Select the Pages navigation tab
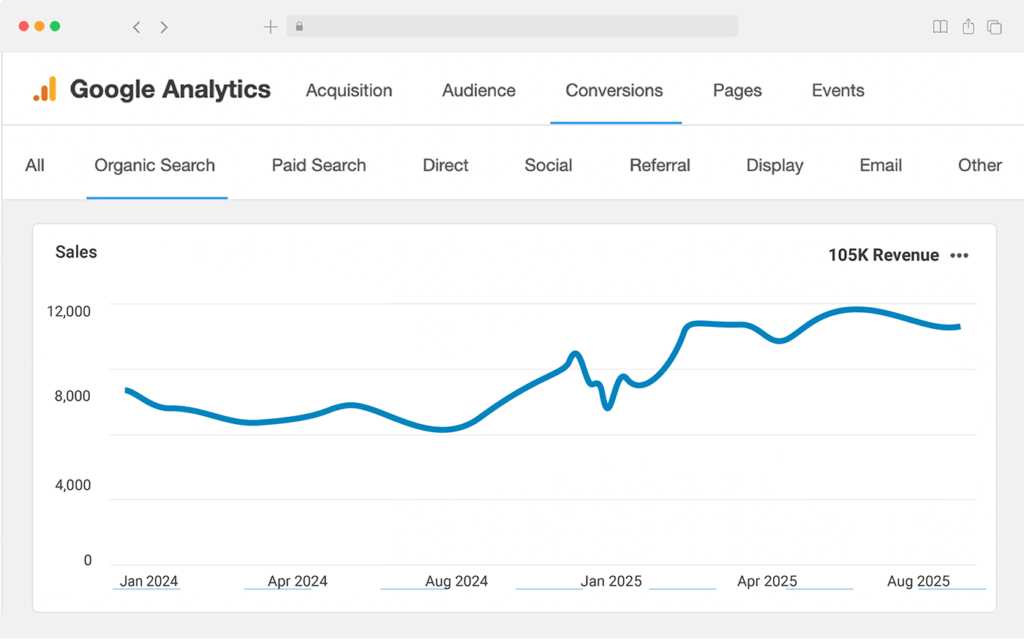Screen dimensions: 1024x639 pyautogui.click(x=737, y=90)
